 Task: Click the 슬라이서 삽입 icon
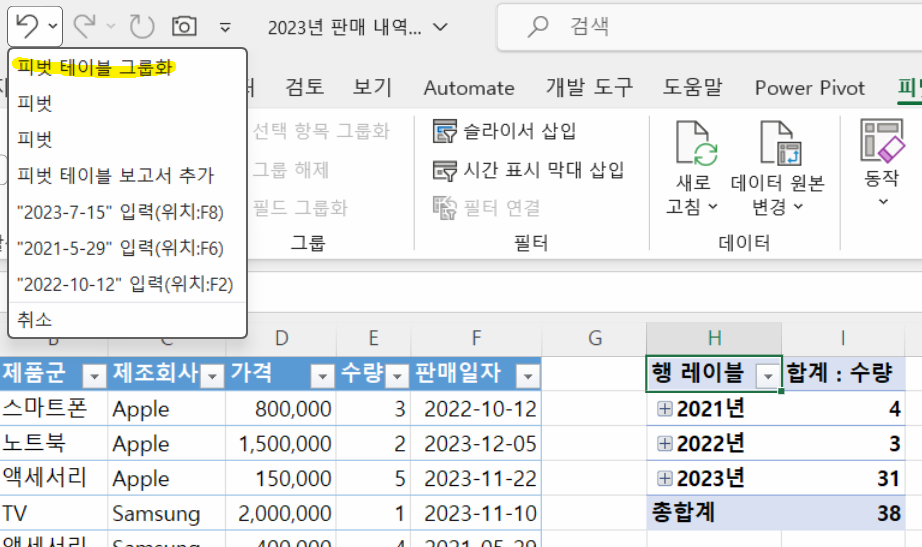(x=445, y=131)
